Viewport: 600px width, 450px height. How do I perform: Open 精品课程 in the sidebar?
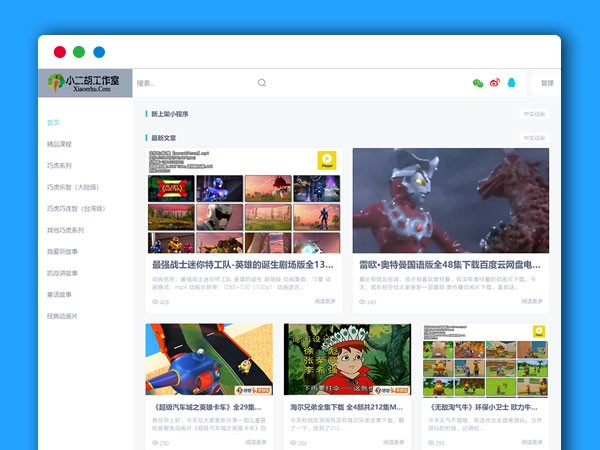pos(59,144)
